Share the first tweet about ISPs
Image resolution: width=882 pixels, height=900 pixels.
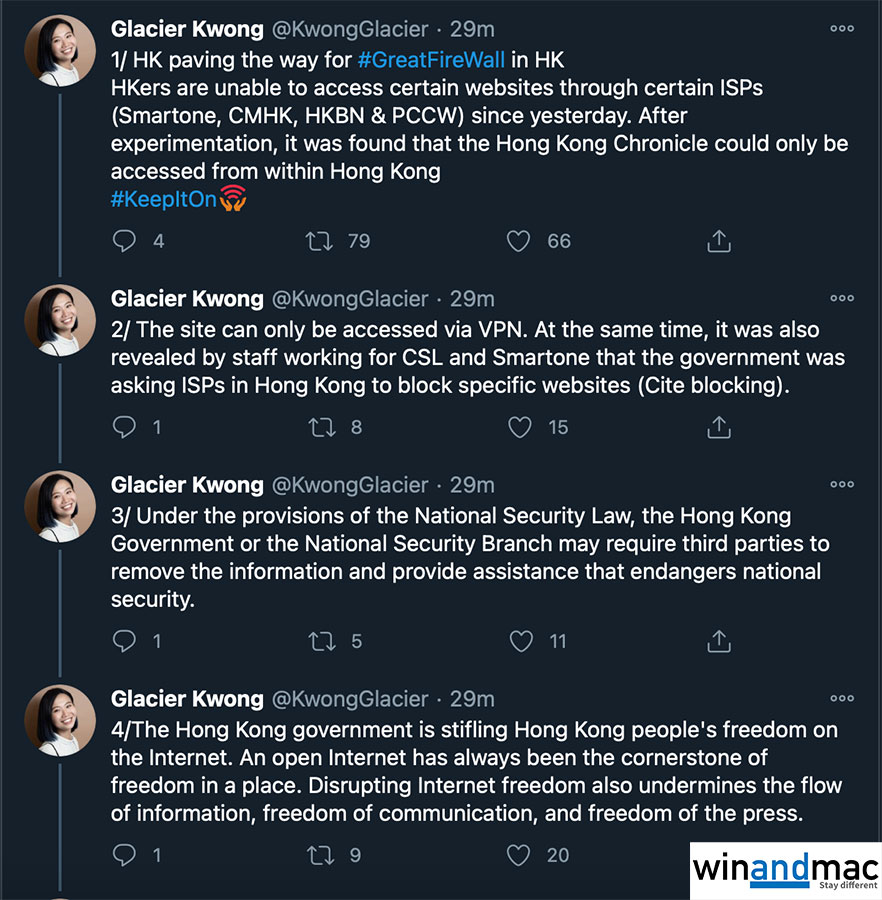[719, 241]
